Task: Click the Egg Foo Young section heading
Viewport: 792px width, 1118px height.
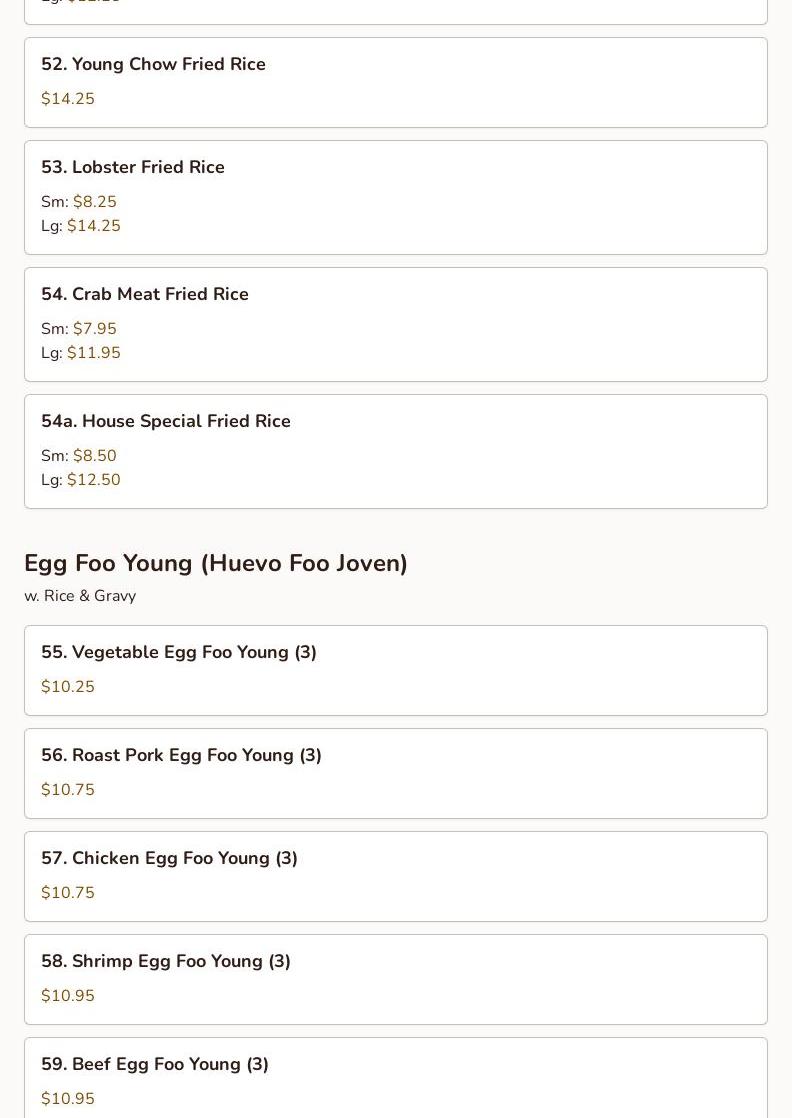Action: pos(216,563)
